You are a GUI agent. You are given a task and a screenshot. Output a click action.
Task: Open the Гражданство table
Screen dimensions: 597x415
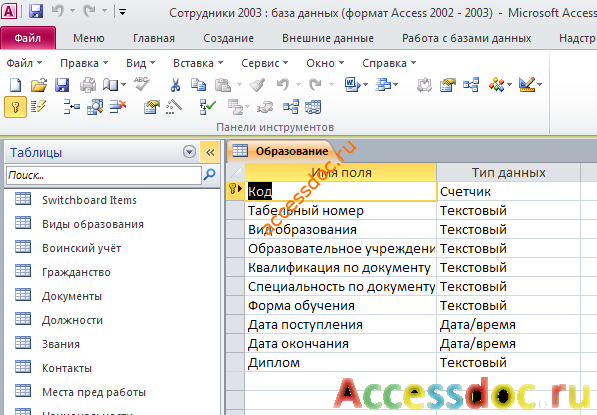[76, 272]
